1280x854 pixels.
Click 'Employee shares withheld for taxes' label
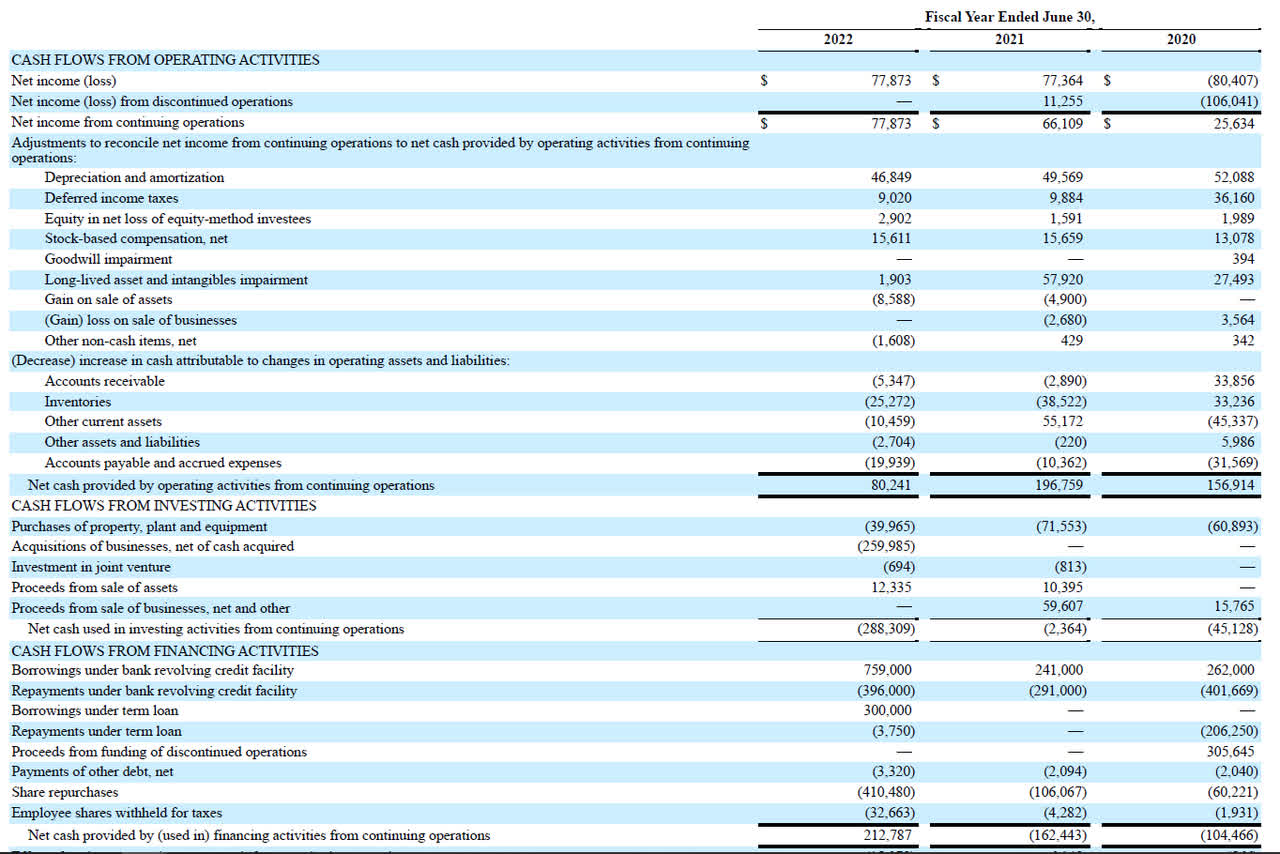(116, 812)
